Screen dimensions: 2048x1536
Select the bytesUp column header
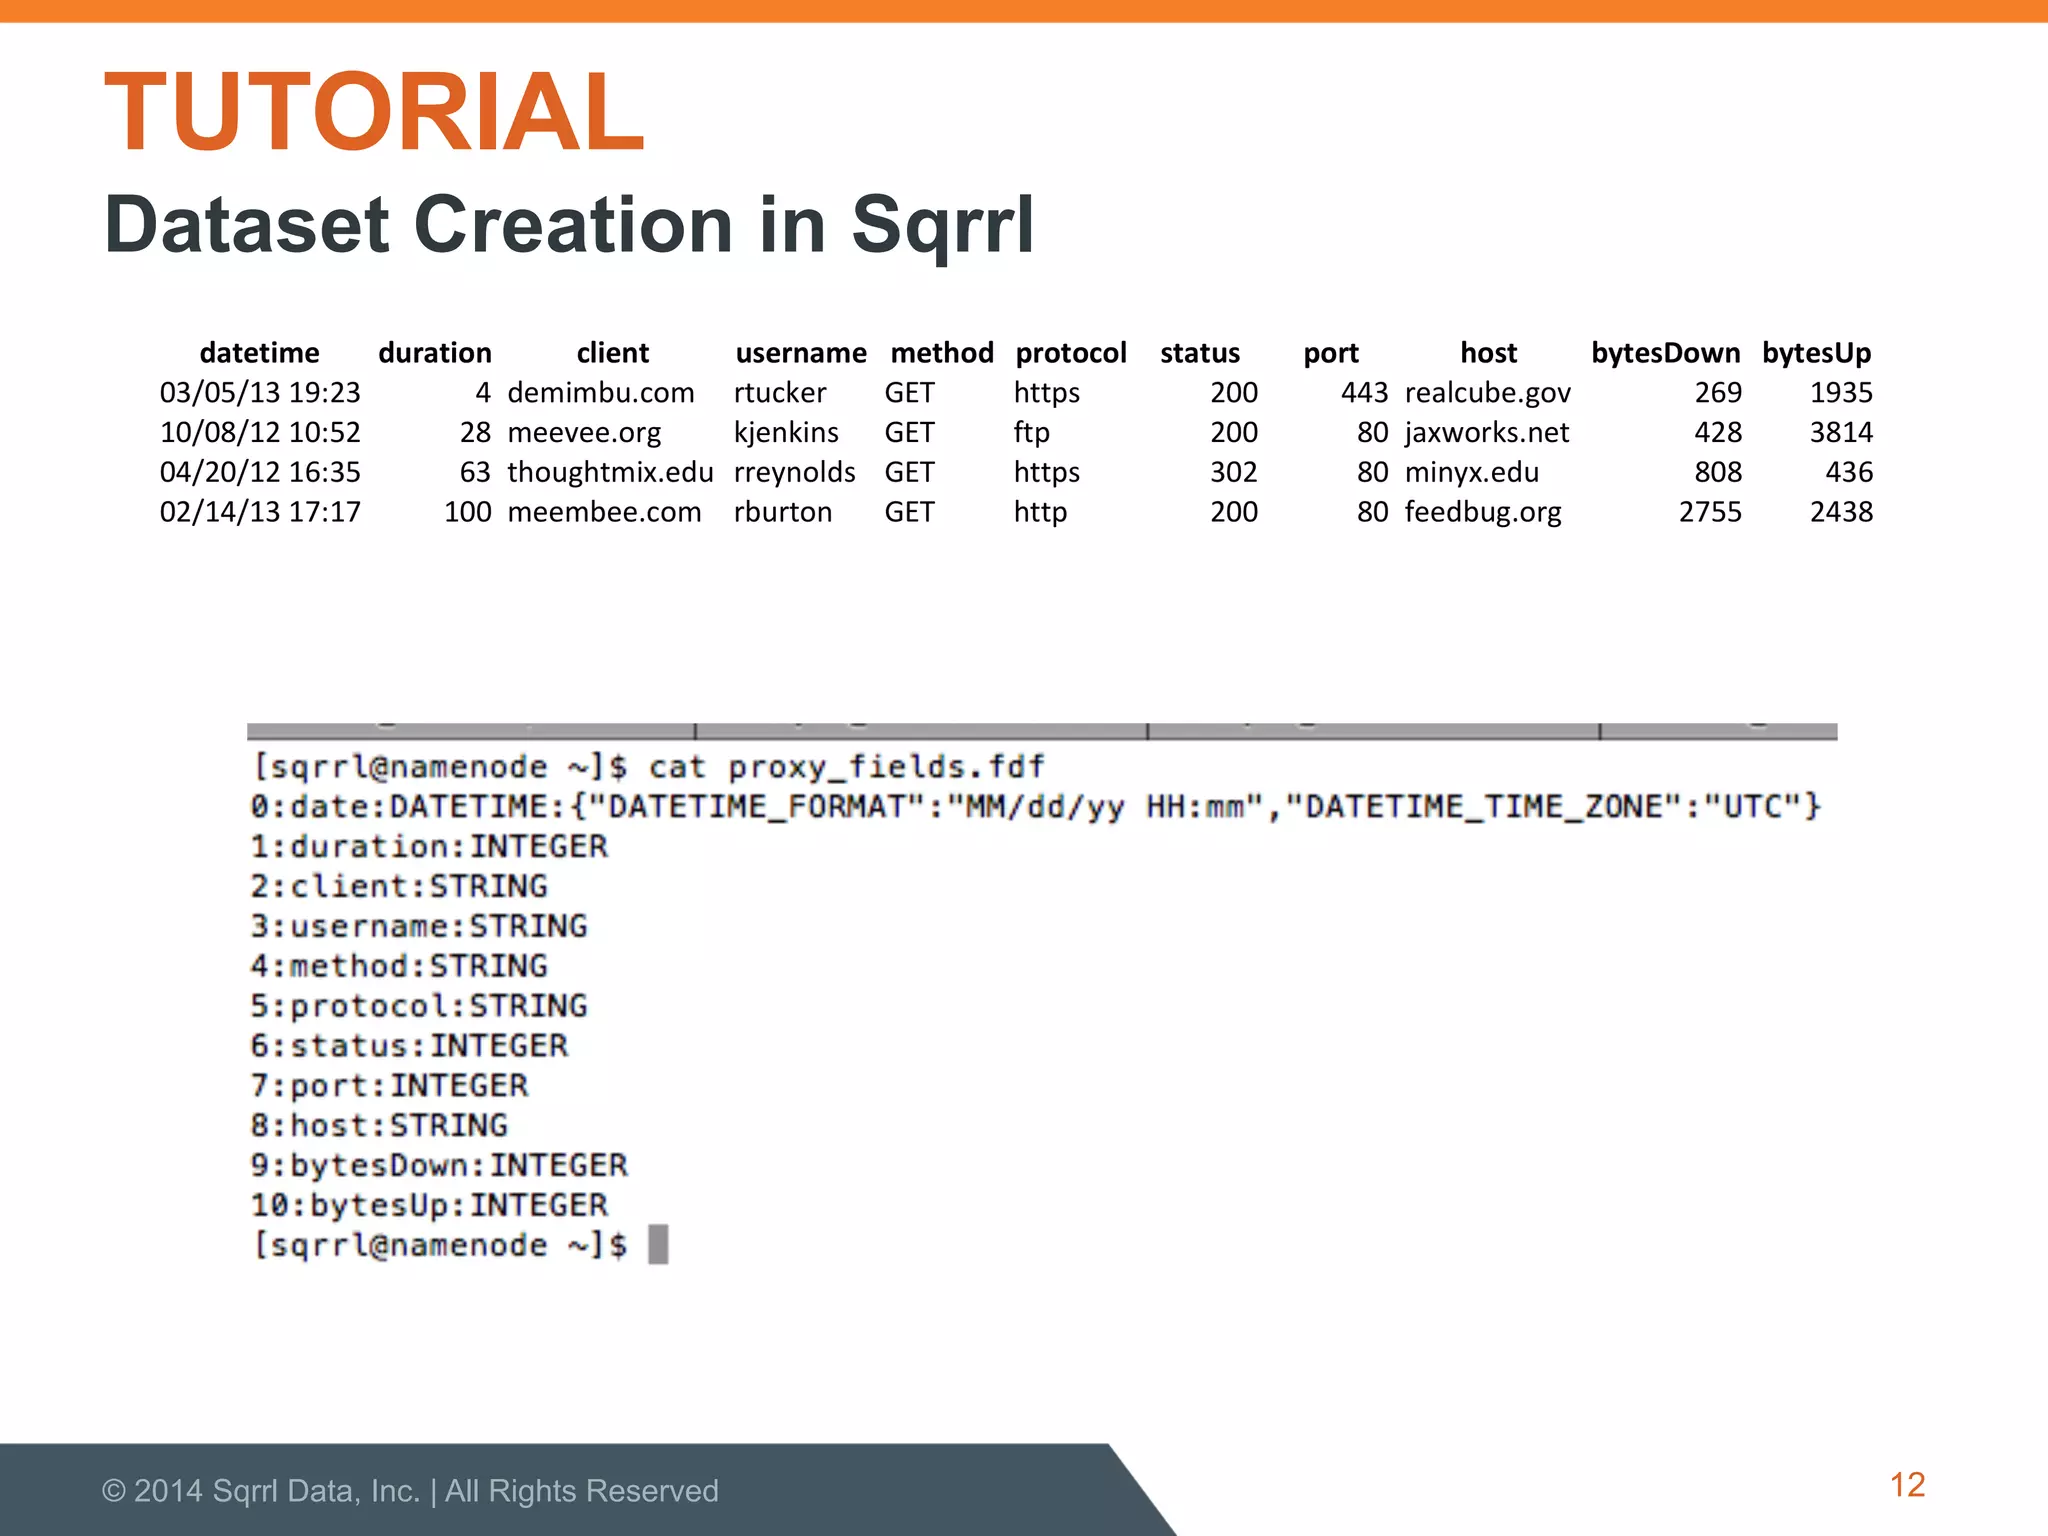[x=1816, y=354]
